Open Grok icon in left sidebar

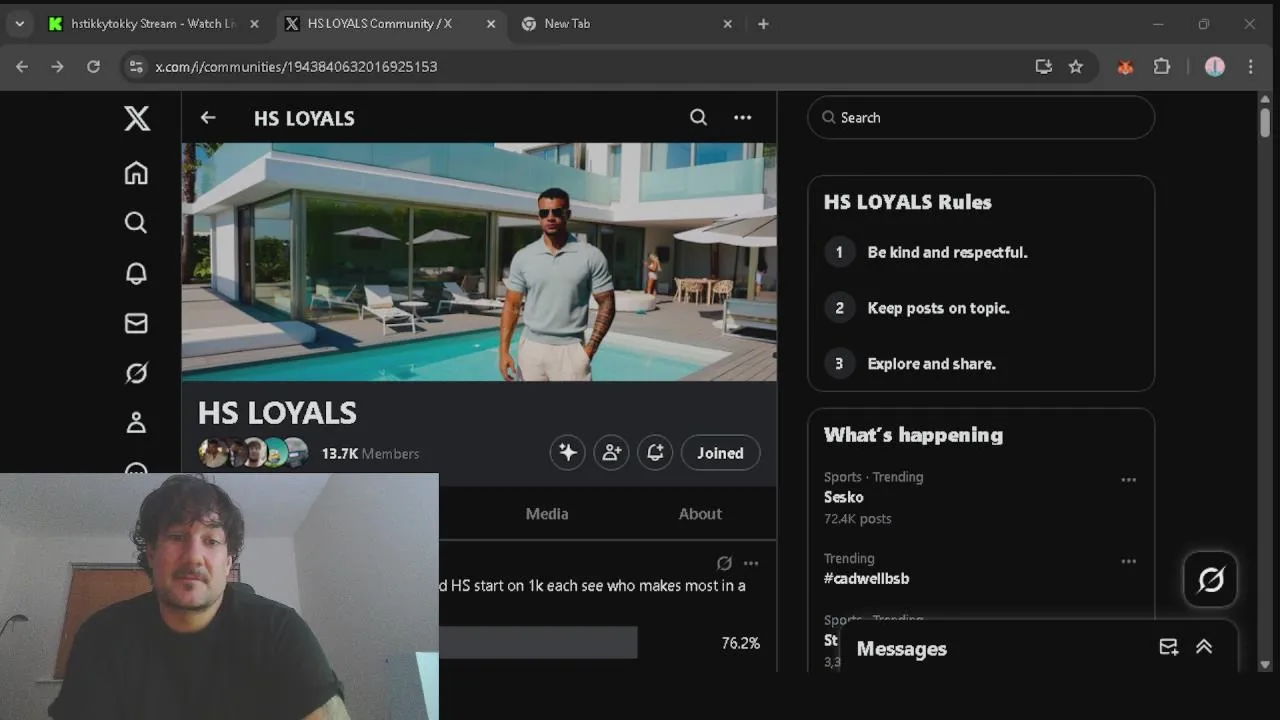point(136,373)
